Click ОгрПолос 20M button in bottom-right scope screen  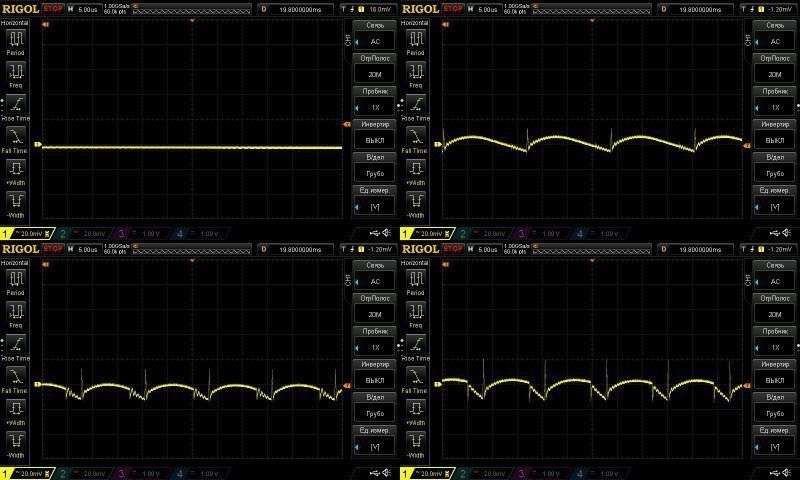[775, 309]
